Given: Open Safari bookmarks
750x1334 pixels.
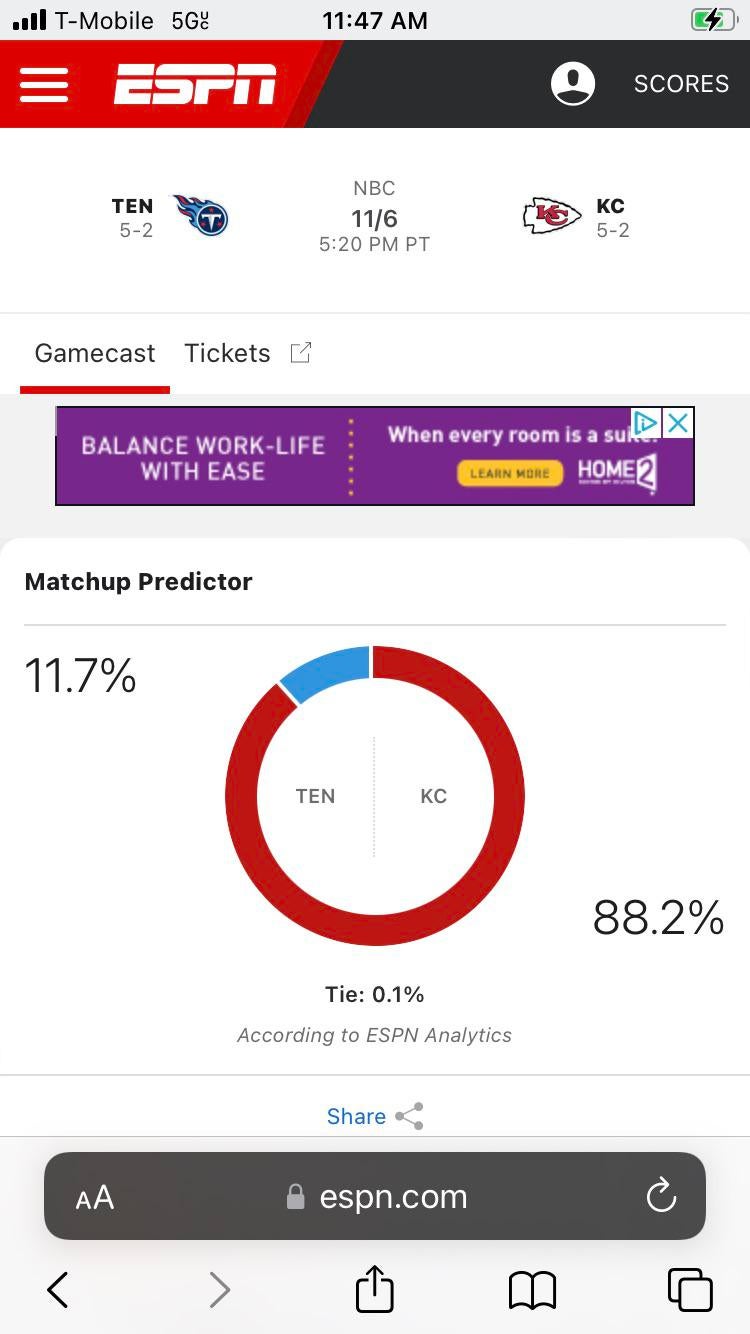Looking at the screenshot, I should tap(532, 1290).
